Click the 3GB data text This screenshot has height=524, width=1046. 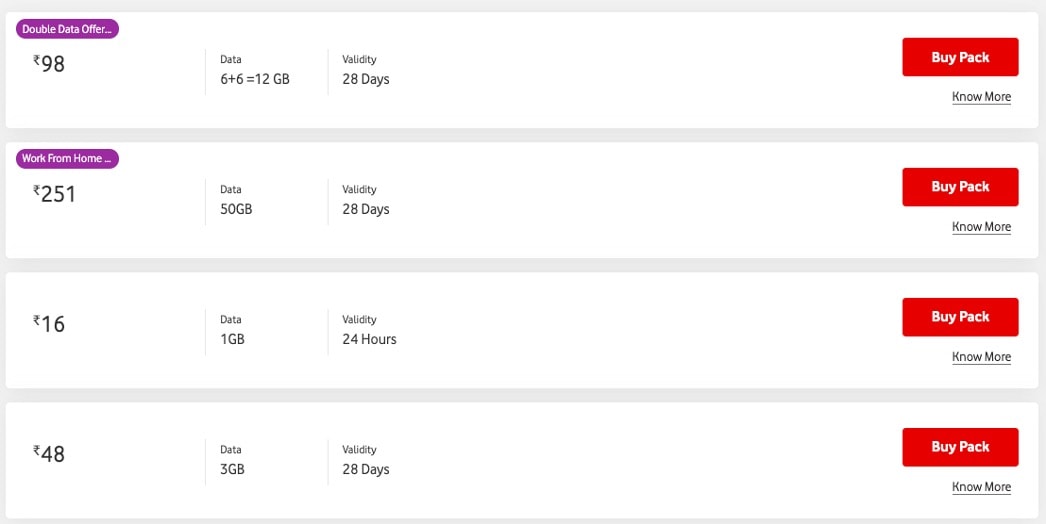pyautogui.click(x=232, y=470)
